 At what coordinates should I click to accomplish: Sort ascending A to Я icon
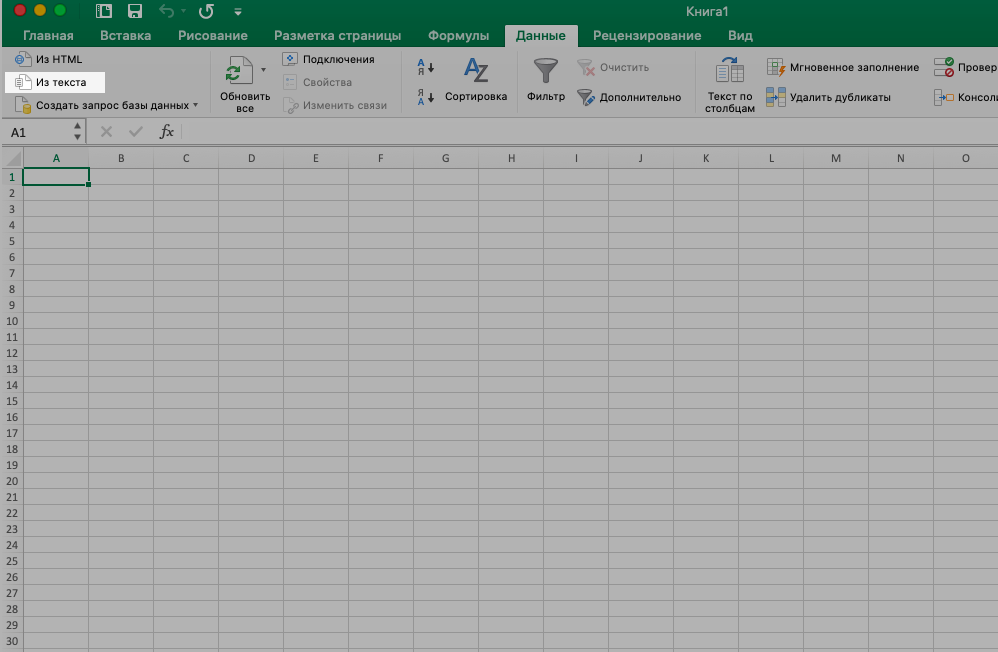click(425, 67)
